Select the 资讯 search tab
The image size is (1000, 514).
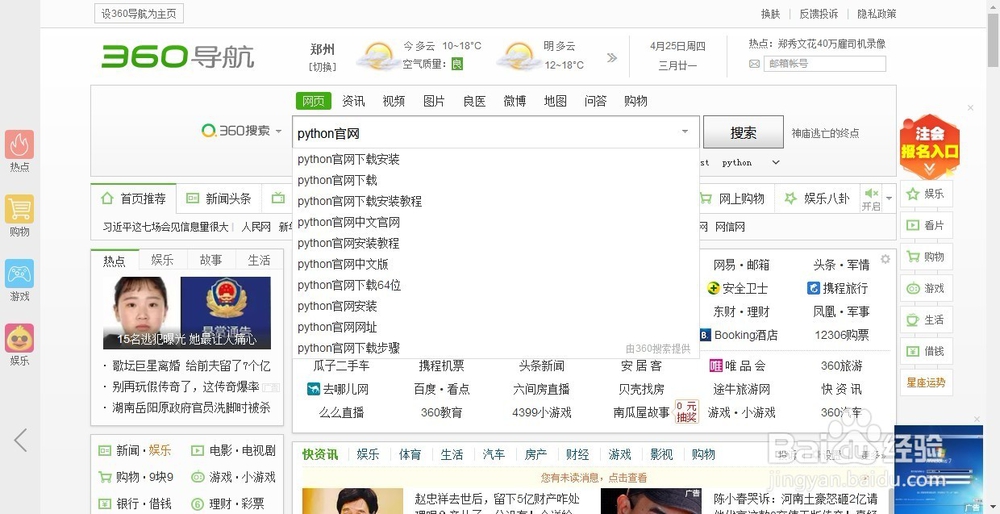353,101
